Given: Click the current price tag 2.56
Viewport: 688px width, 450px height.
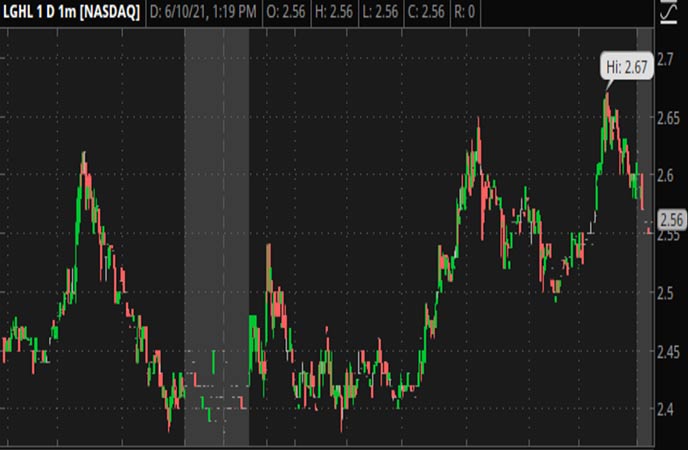Looking at the screenshot, I should click(672, 220).
